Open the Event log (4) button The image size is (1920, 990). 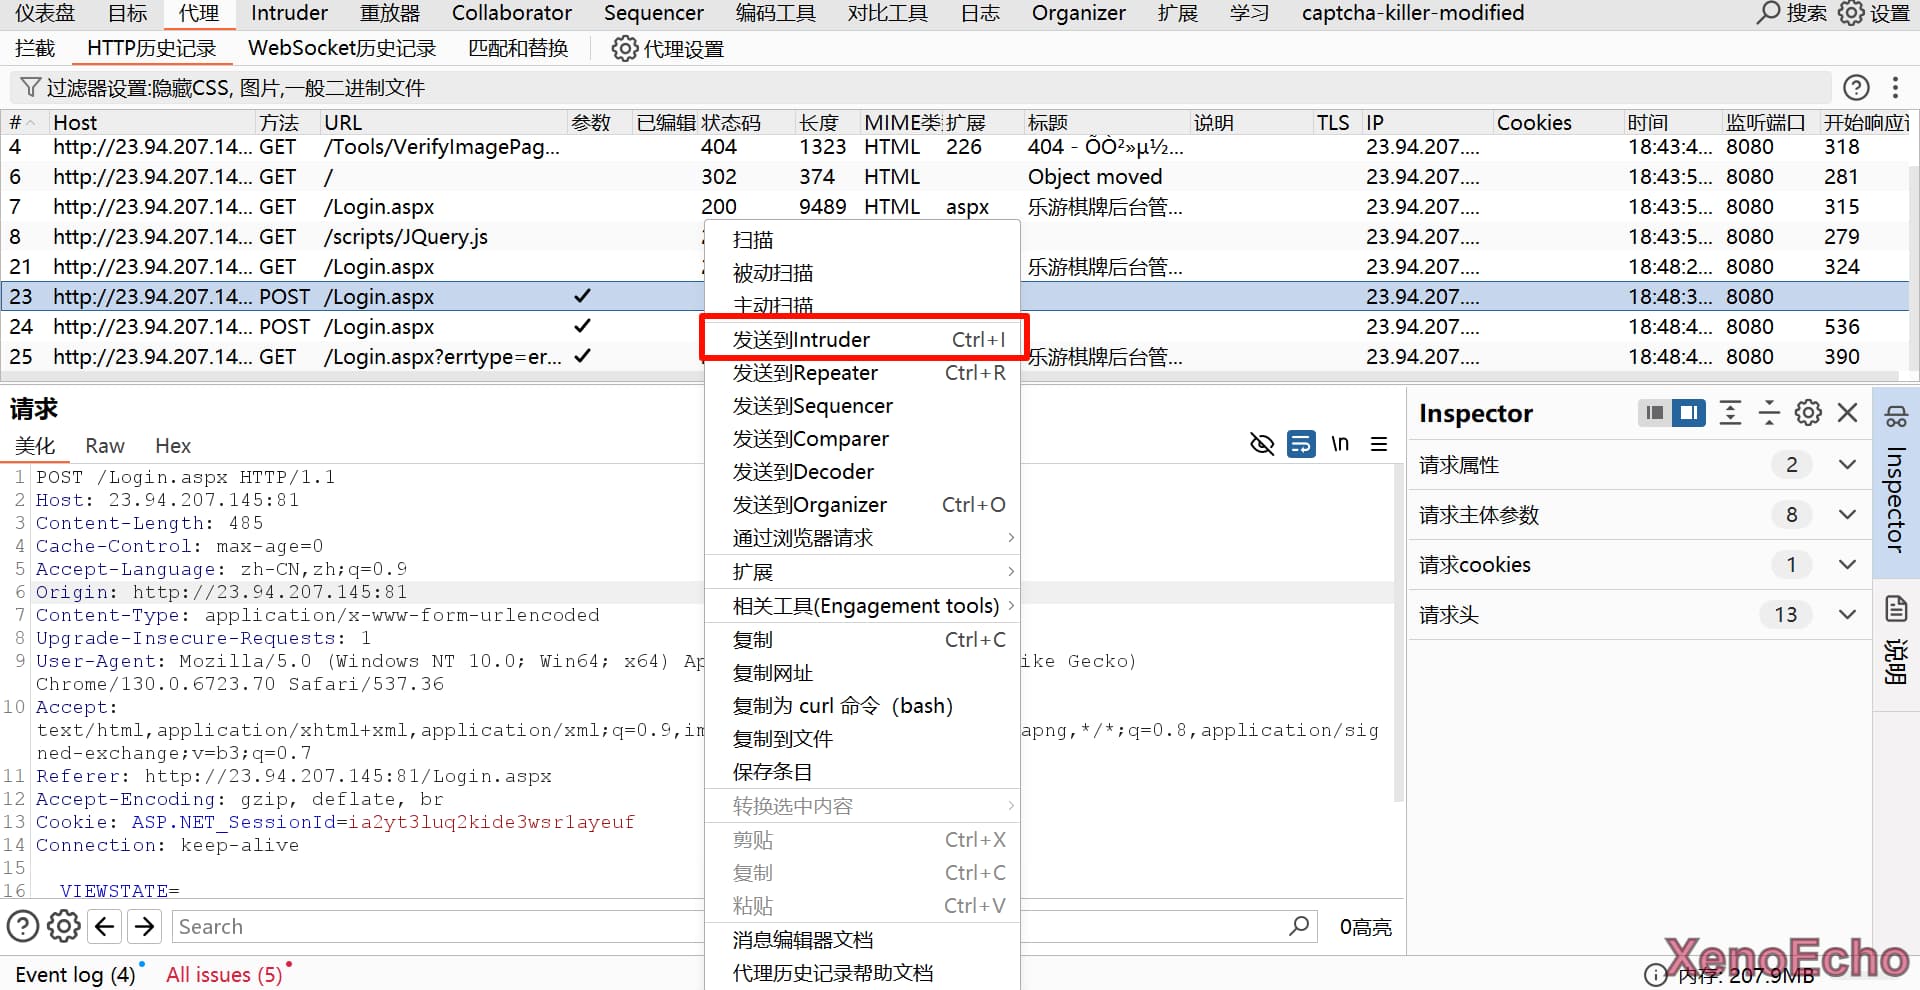click(x=75, y=975)
